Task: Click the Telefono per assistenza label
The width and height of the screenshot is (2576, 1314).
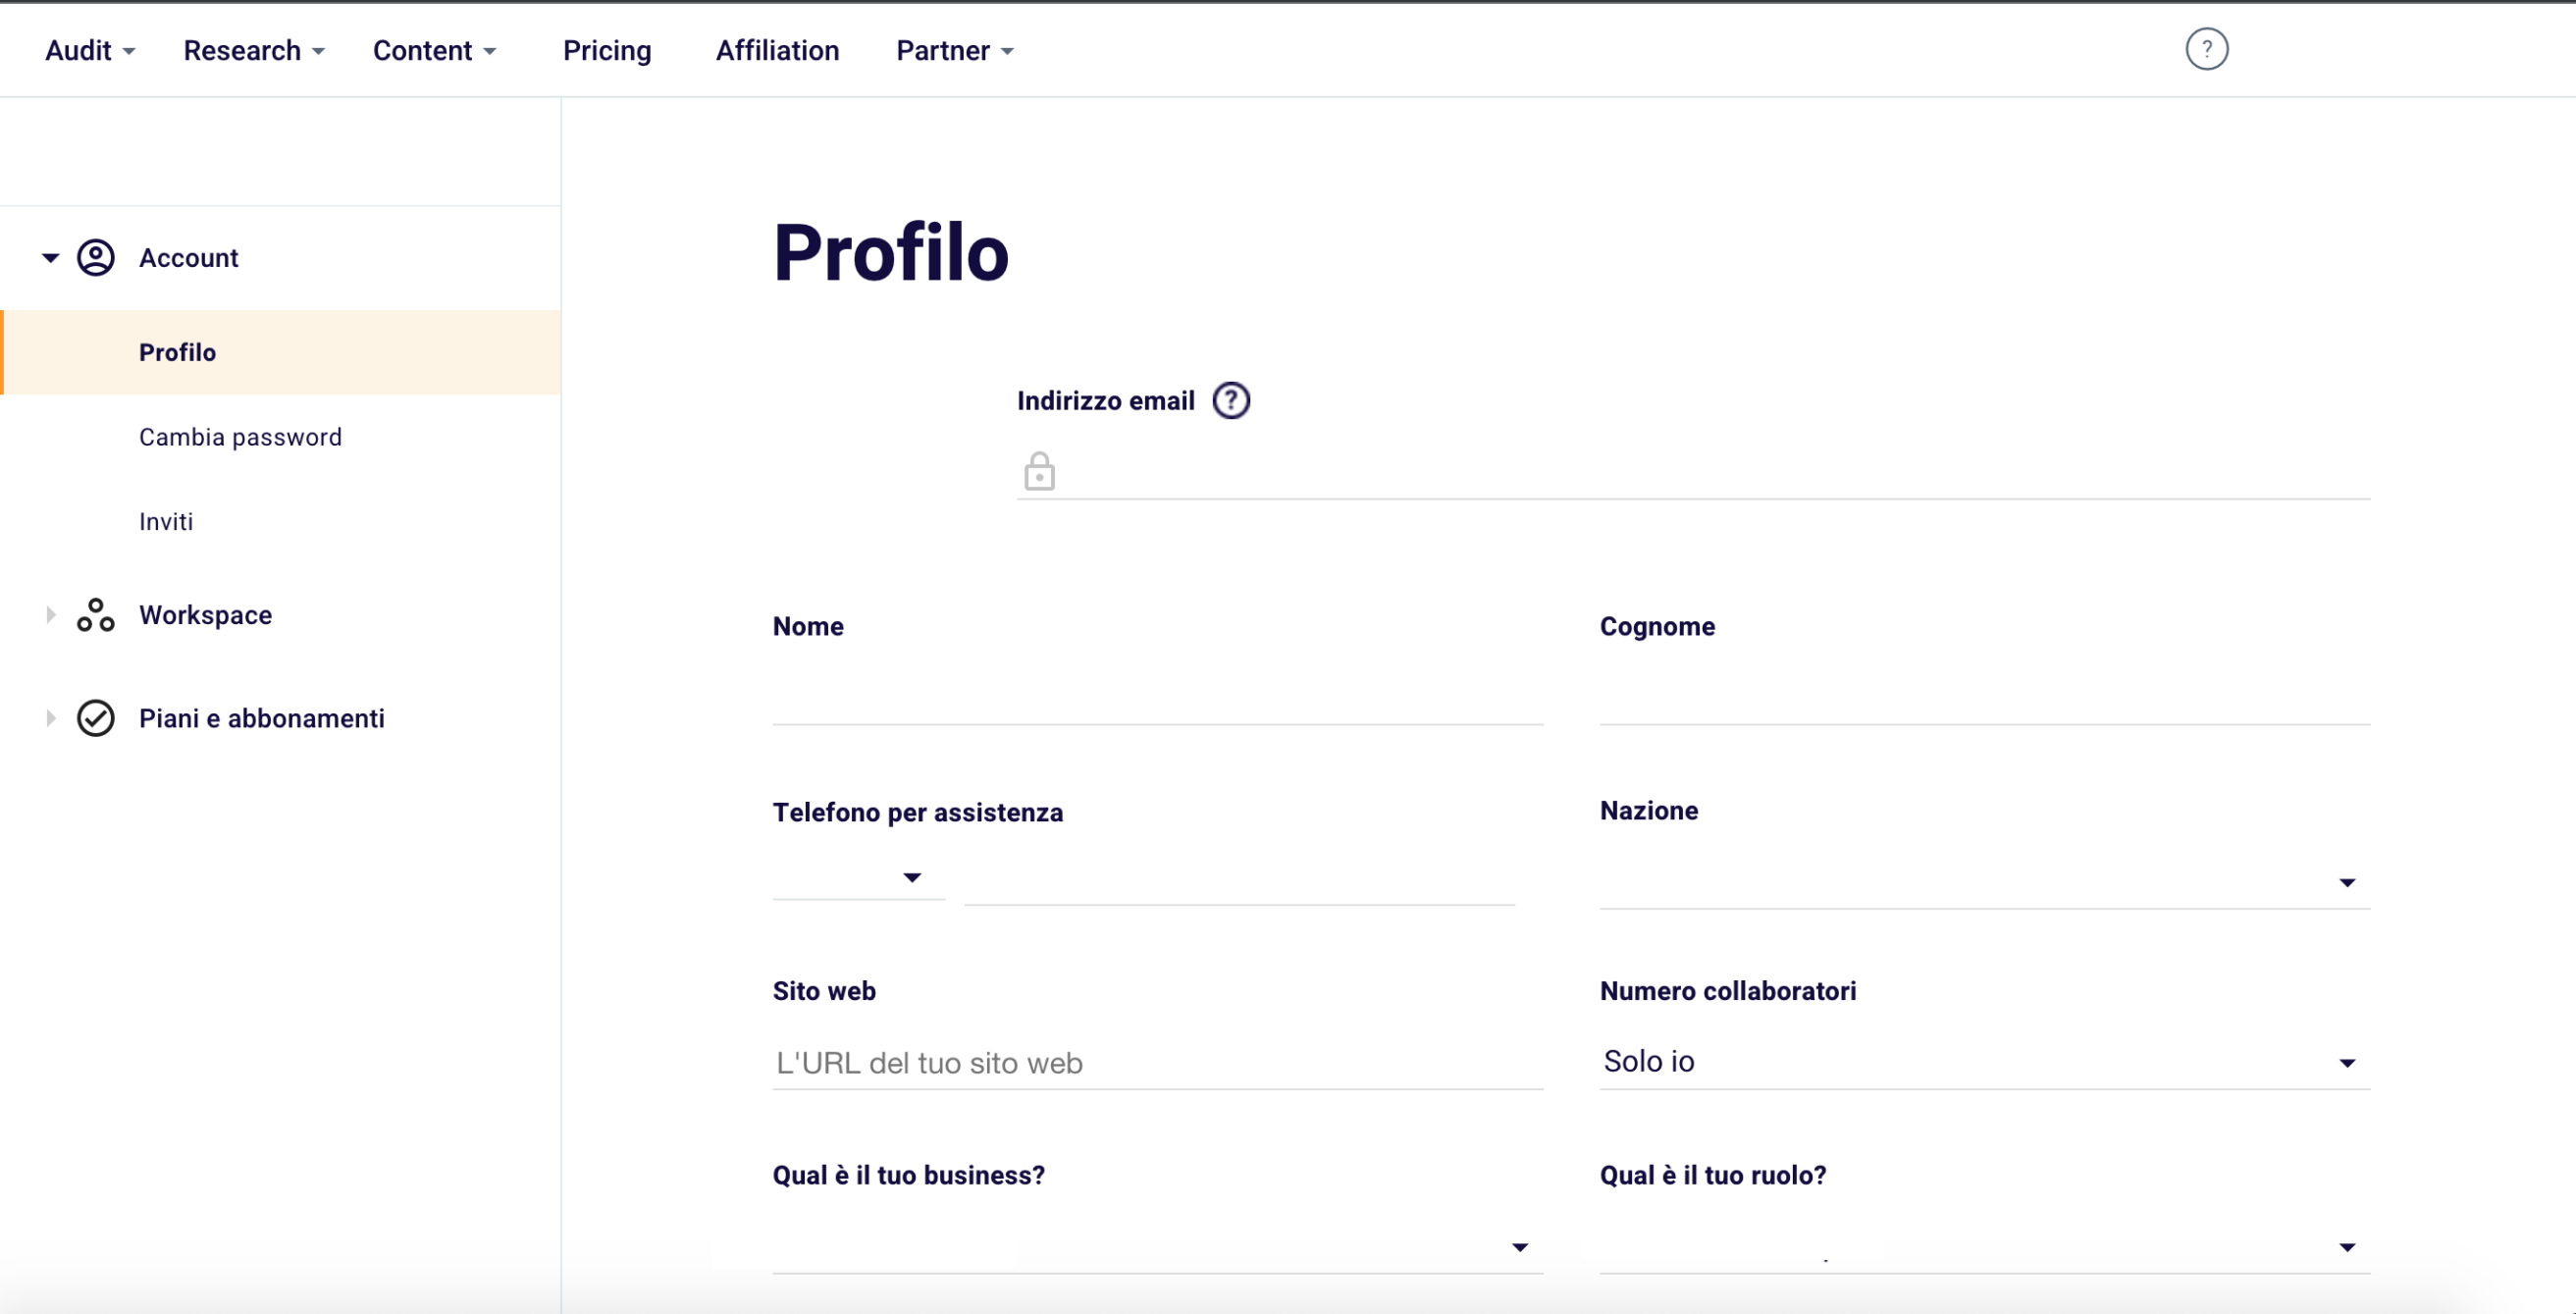Action: (x=917, y=812)
